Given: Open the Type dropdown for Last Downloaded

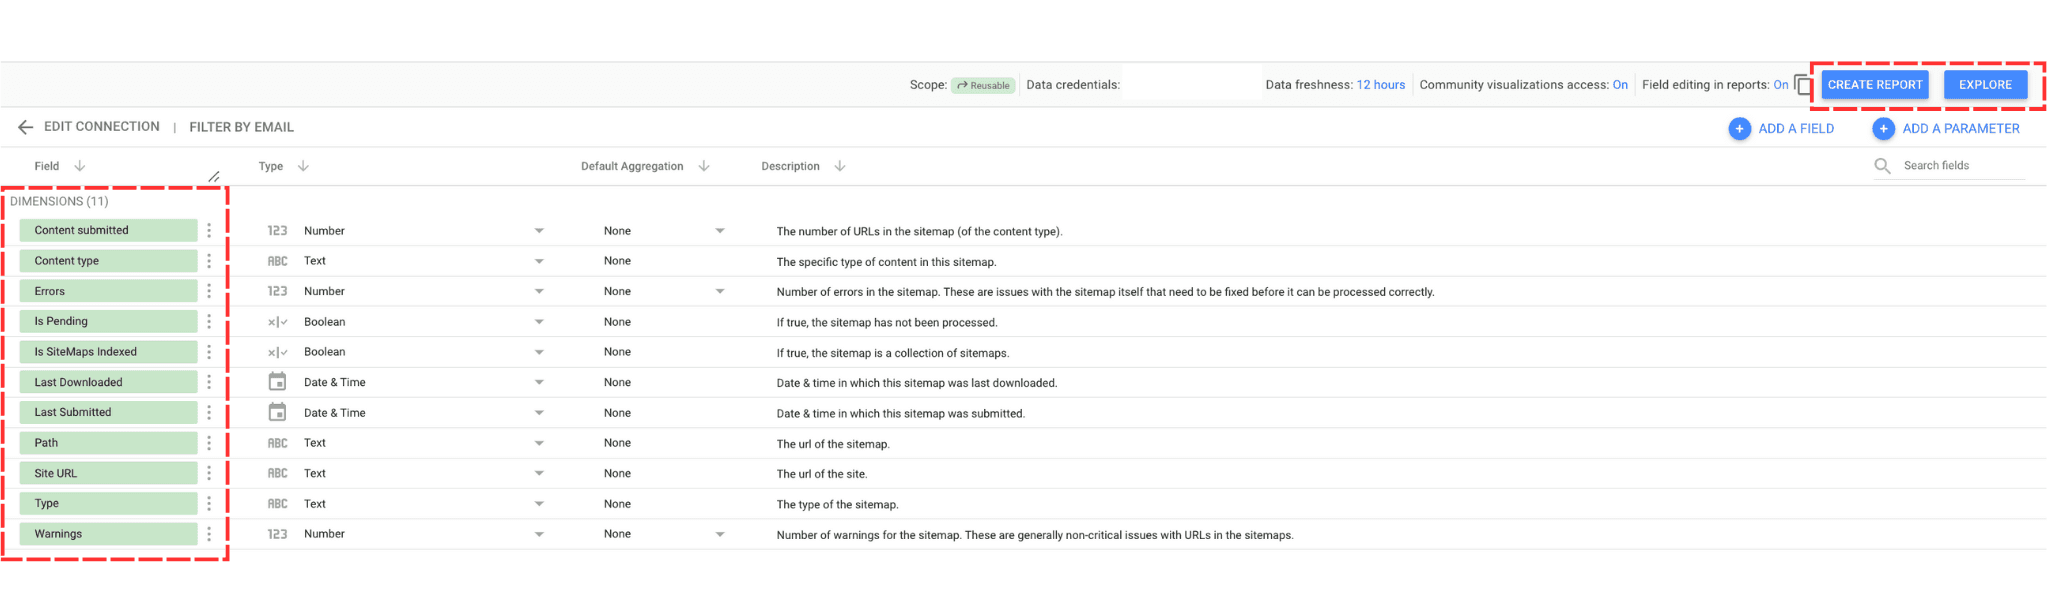Looking at the screenshot, I should 539,383.
